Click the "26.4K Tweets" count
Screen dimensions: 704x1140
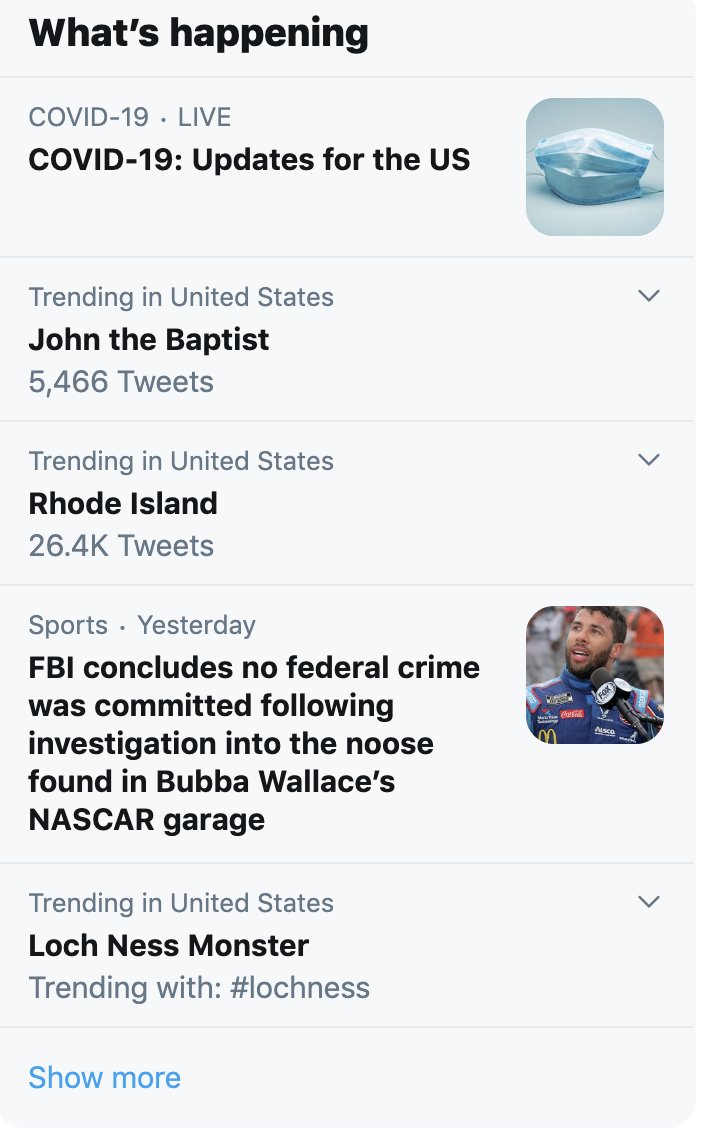click(121, 546)
